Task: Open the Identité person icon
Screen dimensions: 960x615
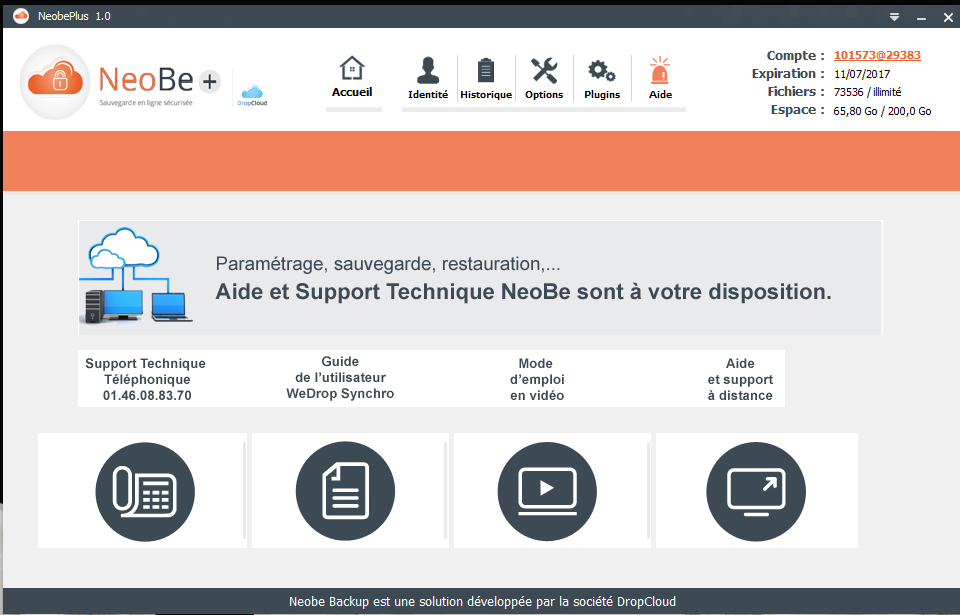Action: point(428,71)
